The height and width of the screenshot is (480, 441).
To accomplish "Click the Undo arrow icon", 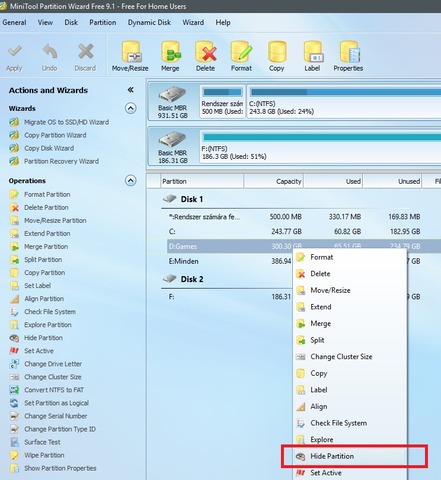I will [50, 51].
